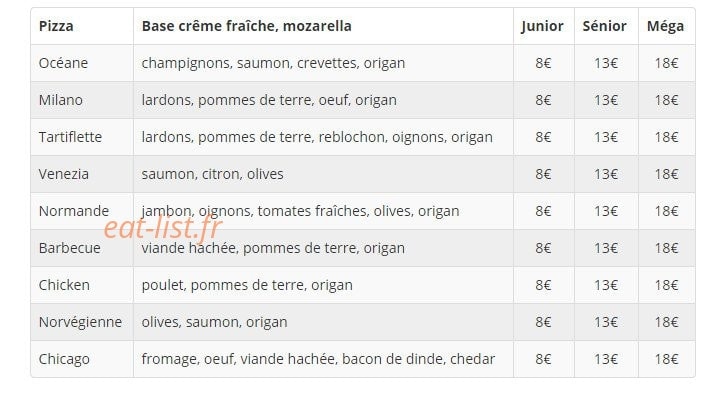Screen dimensions: 723x410
Task: Click Venezia ingredients saumon, citron, olives
Action: click(x=213, y=174)
